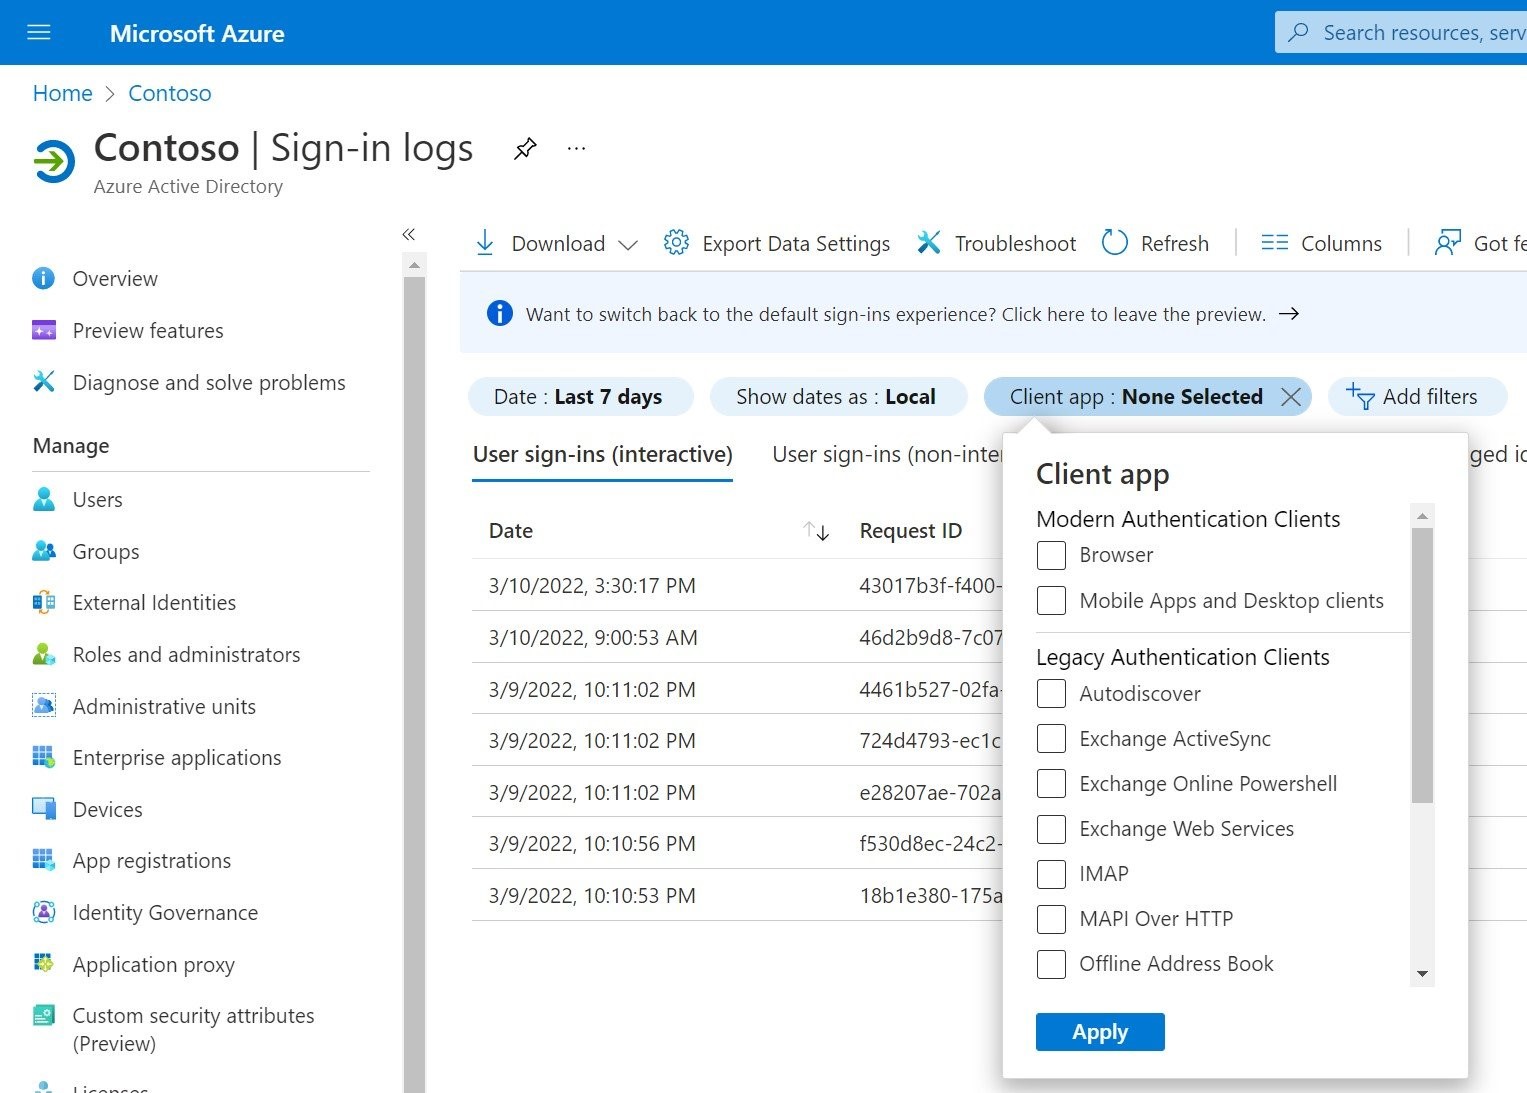
Task: Enable the Browser client filter
Action: pos(1050,555)
